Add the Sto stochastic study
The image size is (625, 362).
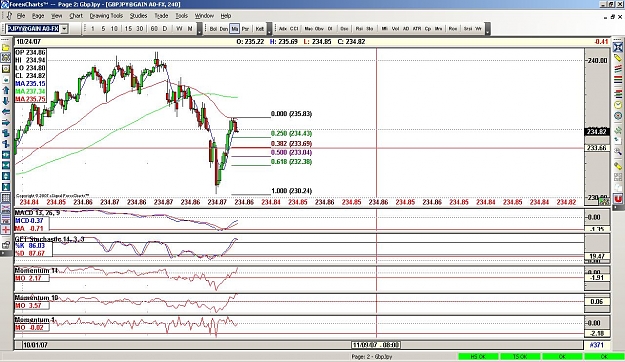(369, 29)
